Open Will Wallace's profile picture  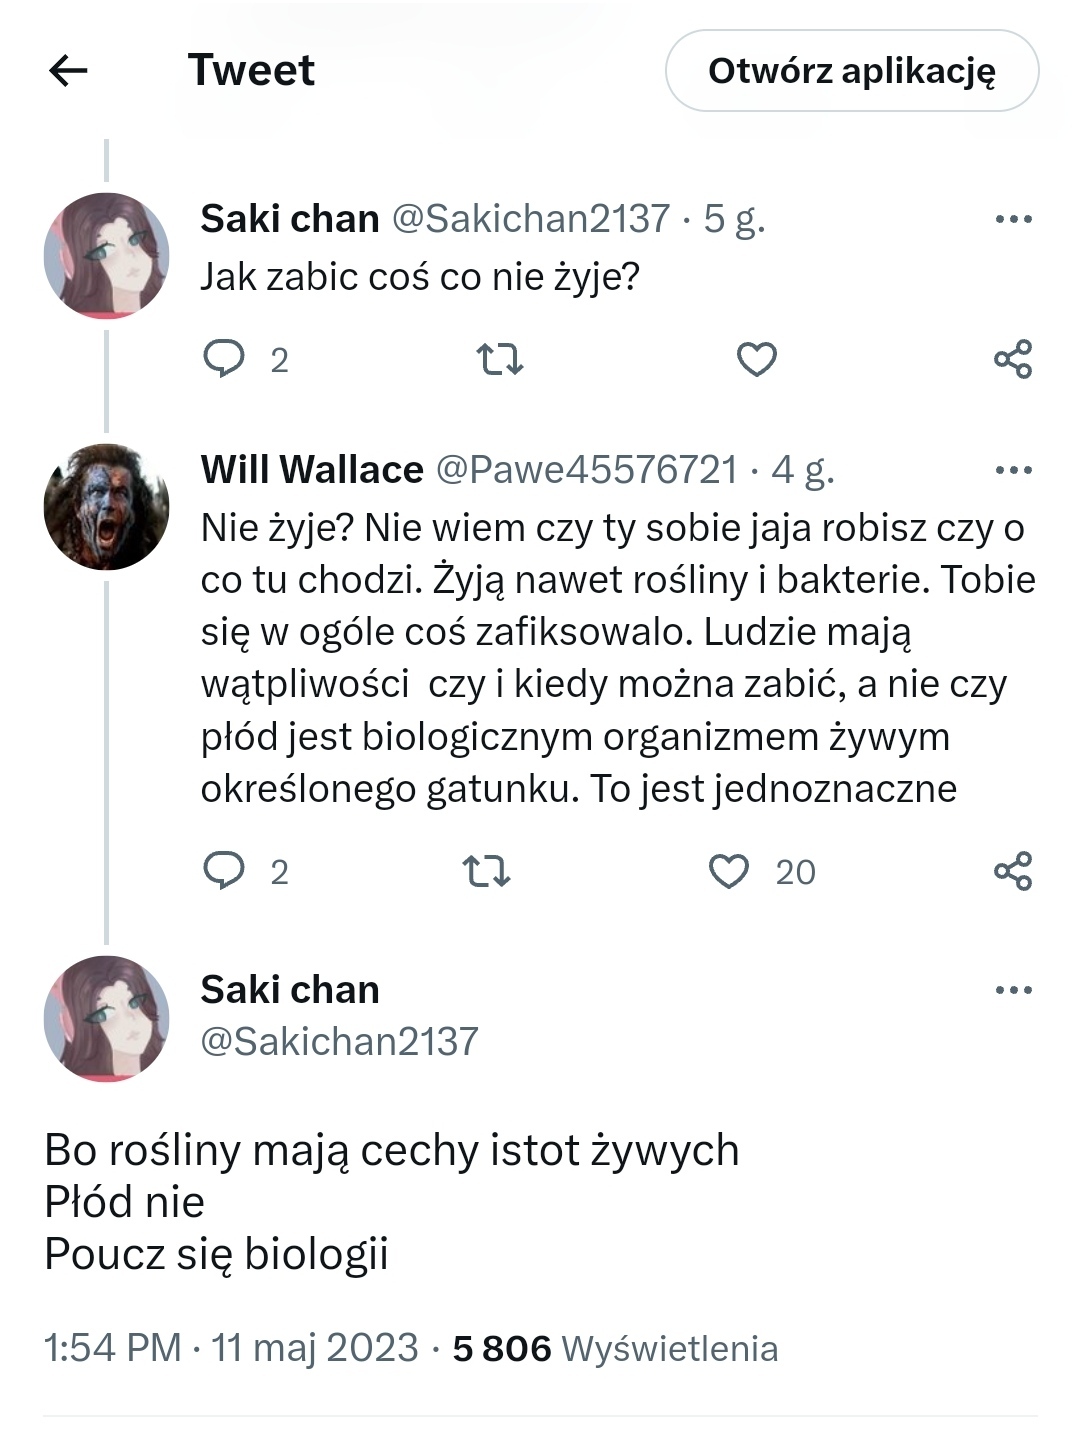coord(106,507)
